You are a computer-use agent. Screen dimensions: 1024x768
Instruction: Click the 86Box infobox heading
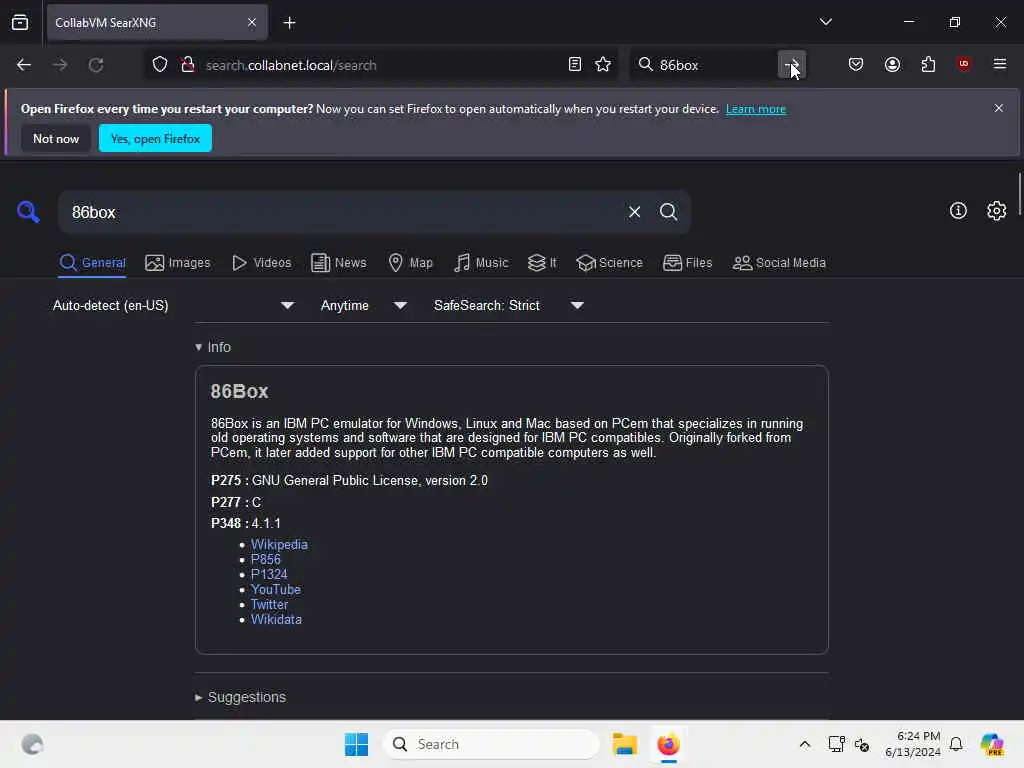point(239,391)
